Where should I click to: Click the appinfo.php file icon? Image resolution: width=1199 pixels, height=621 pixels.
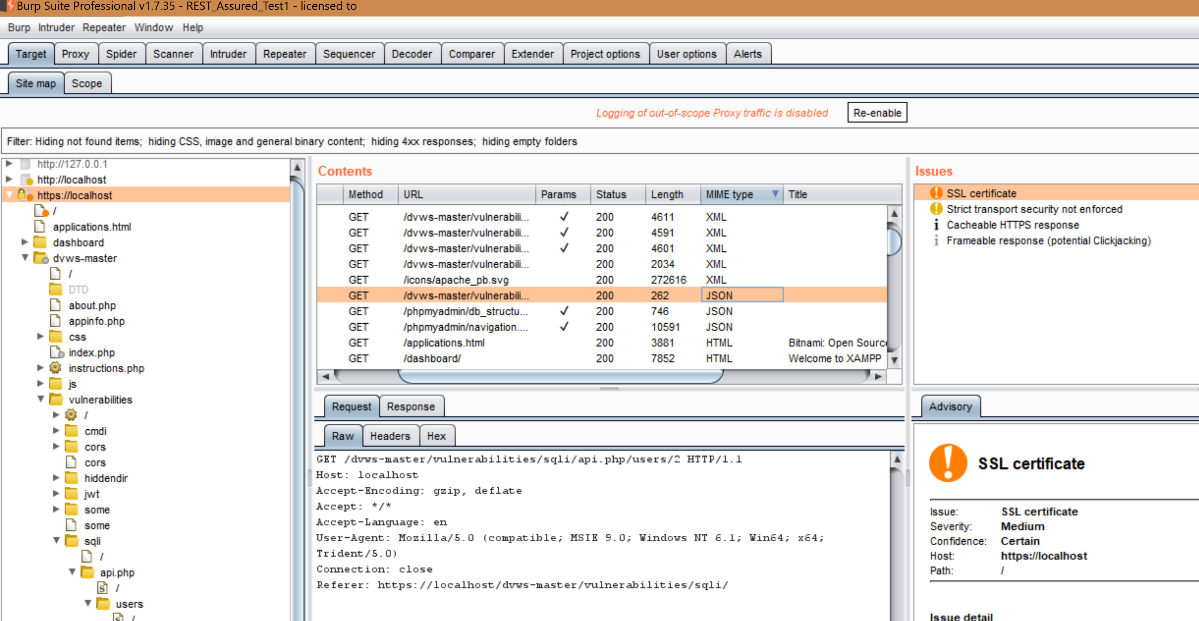[x=56, y=321]
